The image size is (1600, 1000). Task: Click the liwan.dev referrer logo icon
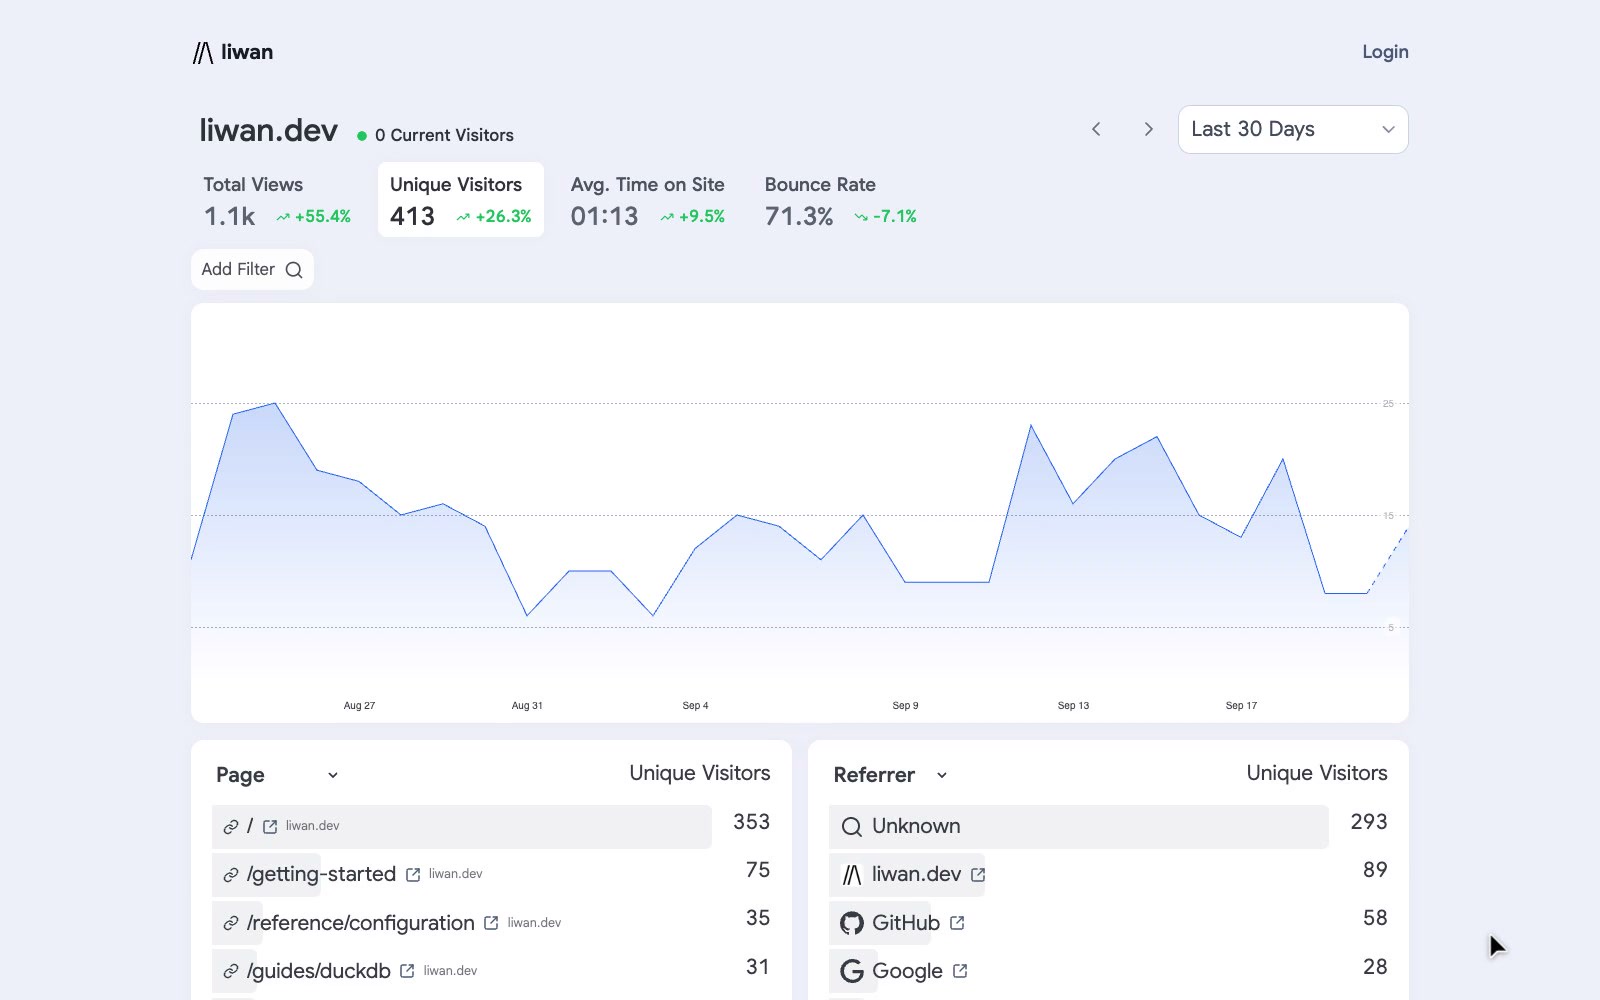[851, 875]
